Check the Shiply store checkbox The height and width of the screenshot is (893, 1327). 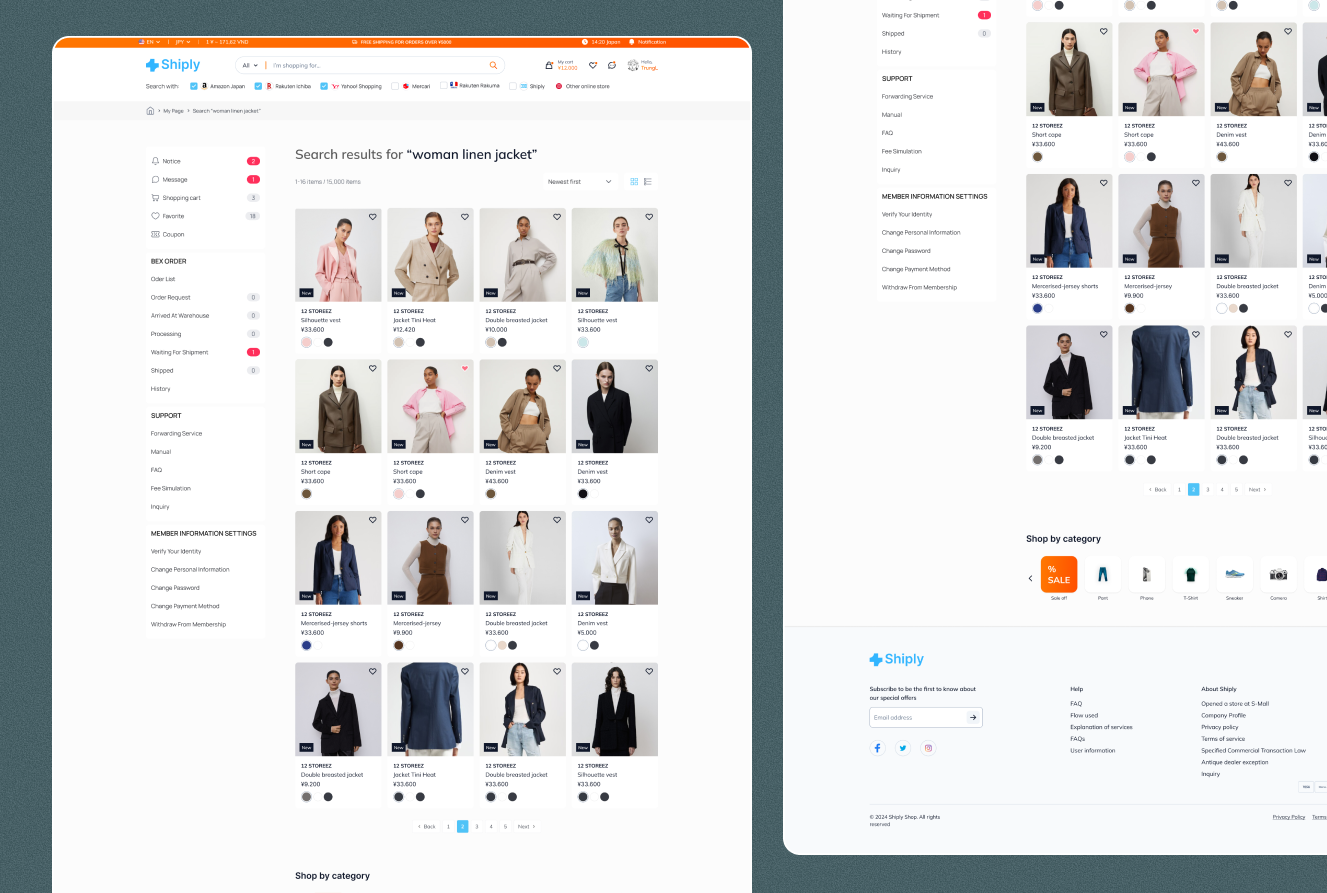click(512, 86)
